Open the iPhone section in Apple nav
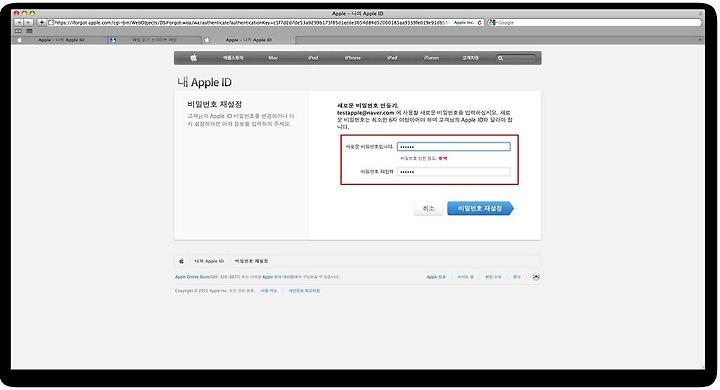The image size is (720, 390). 353,58
